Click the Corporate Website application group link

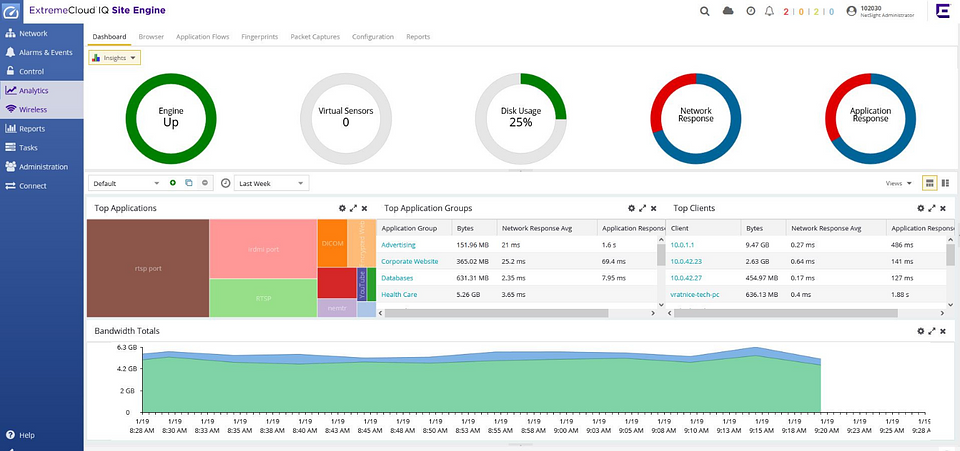click(410, 260)
